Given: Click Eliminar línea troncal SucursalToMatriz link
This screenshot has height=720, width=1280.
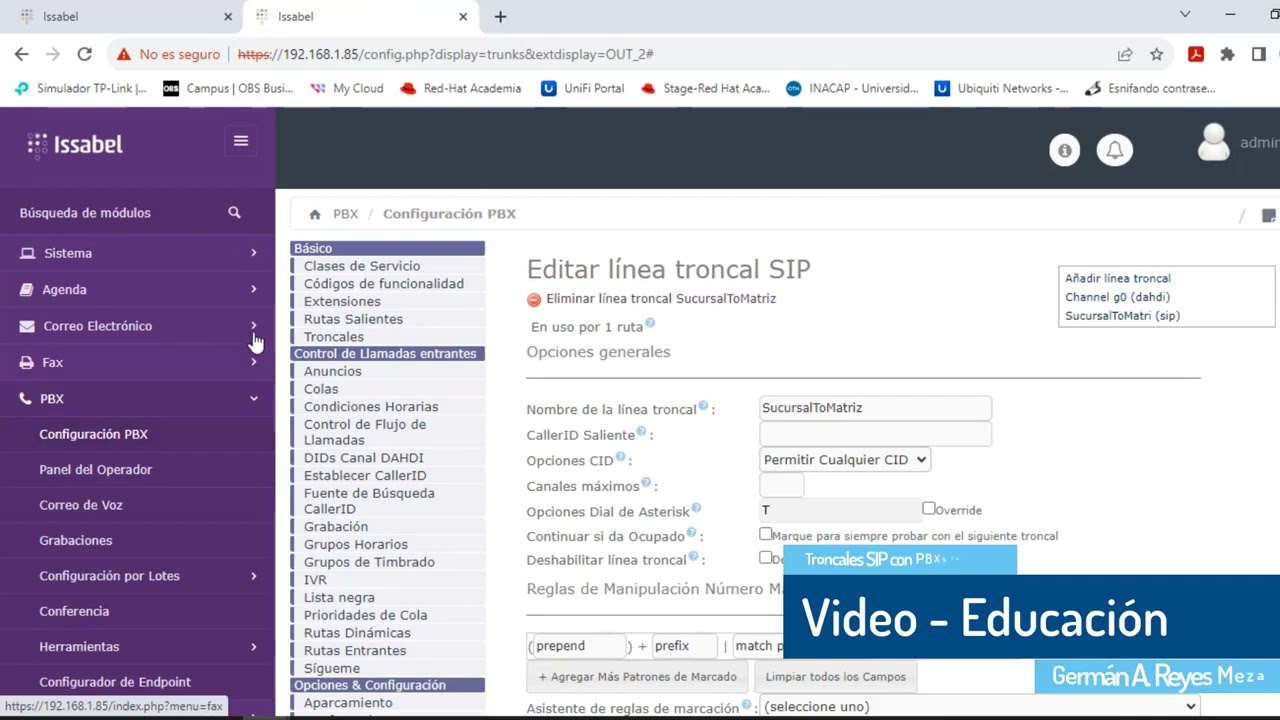Looking at the screenshot, I should 660,299.
